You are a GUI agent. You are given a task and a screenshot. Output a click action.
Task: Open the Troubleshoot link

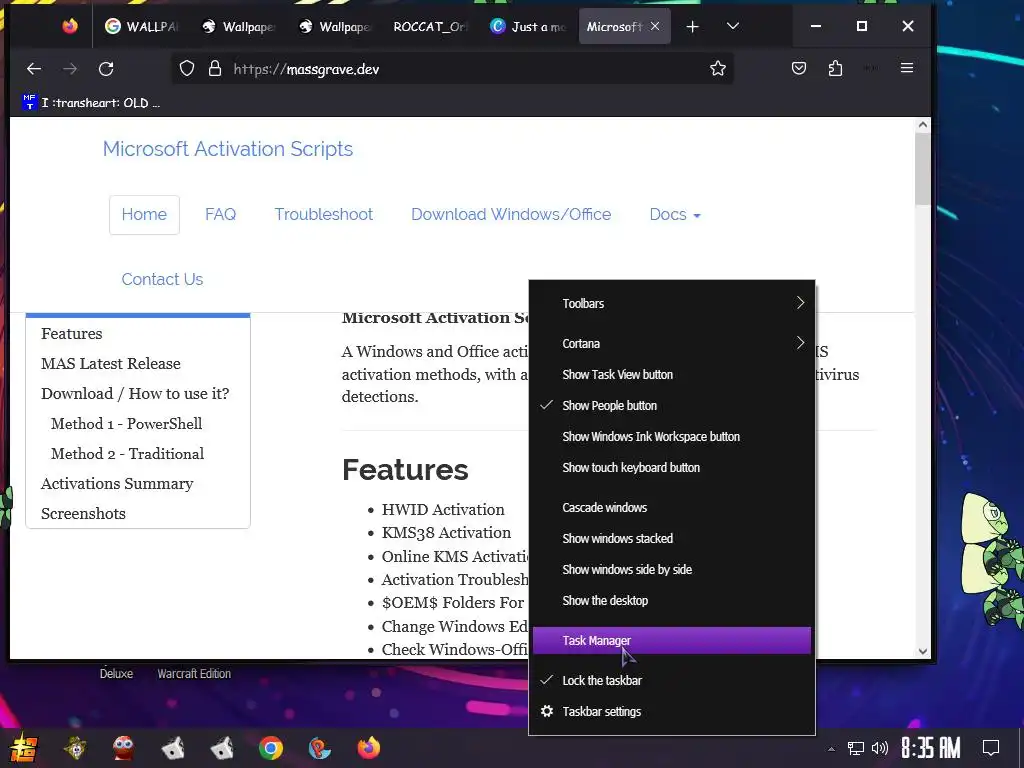coord(323,214)
